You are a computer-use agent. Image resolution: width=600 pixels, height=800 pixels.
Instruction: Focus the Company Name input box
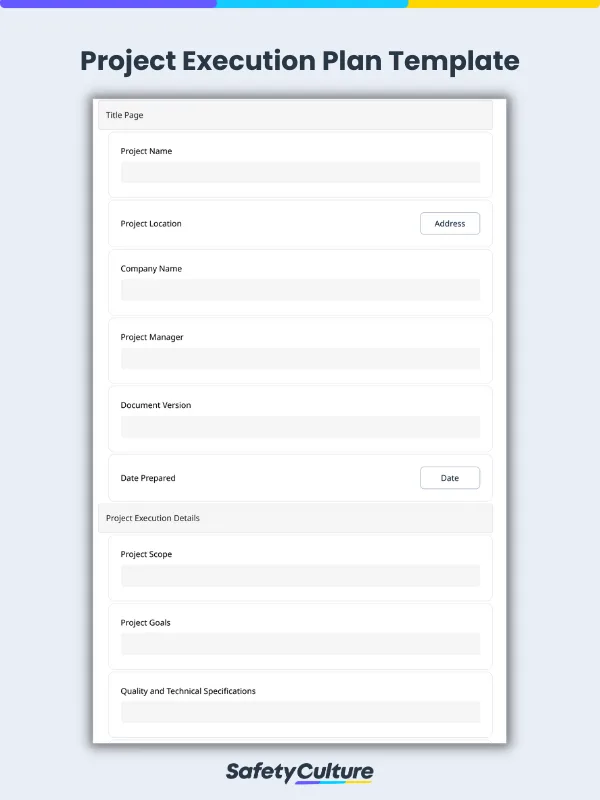click(x=300, y=290)
